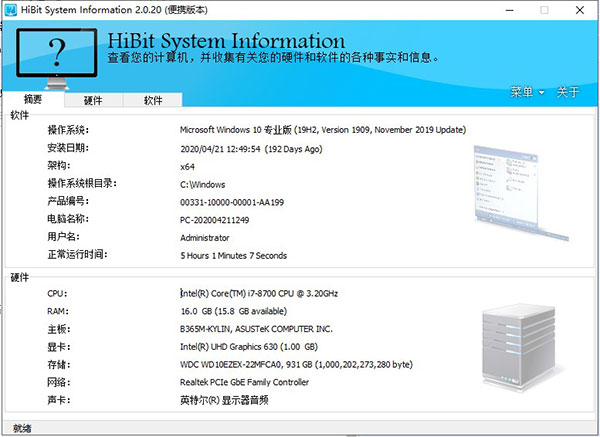Click the 主板 label
Image resolution: width=600 pixels, height=437 pixels.
coord(59,329)
